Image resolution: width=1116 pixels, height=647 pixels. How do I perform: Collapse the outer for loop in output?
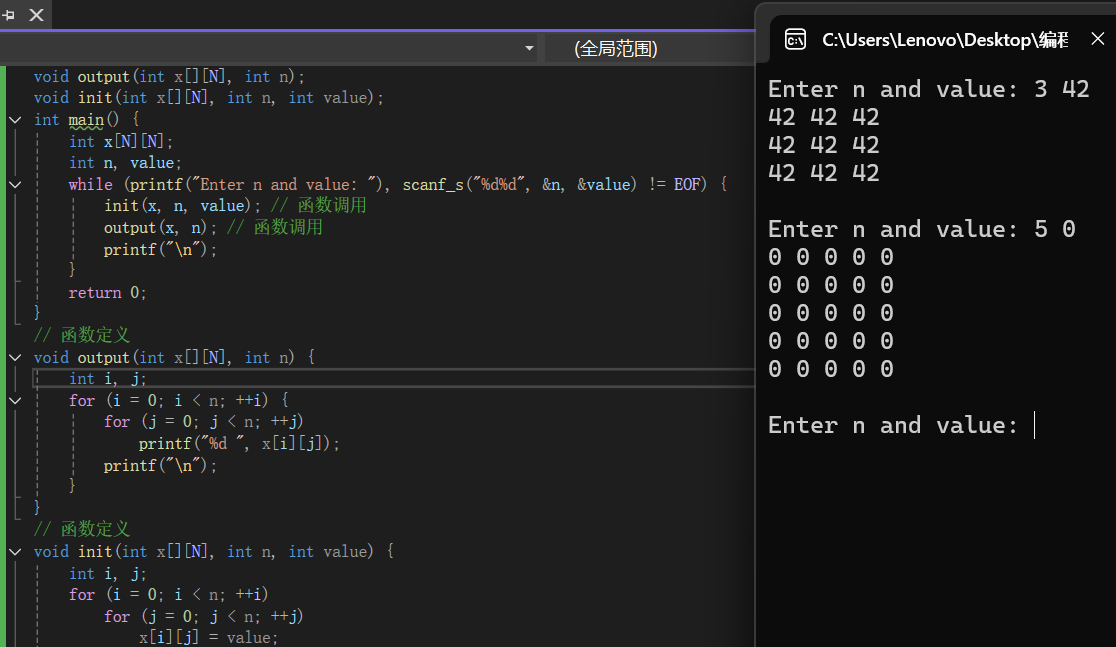point(15,401)
